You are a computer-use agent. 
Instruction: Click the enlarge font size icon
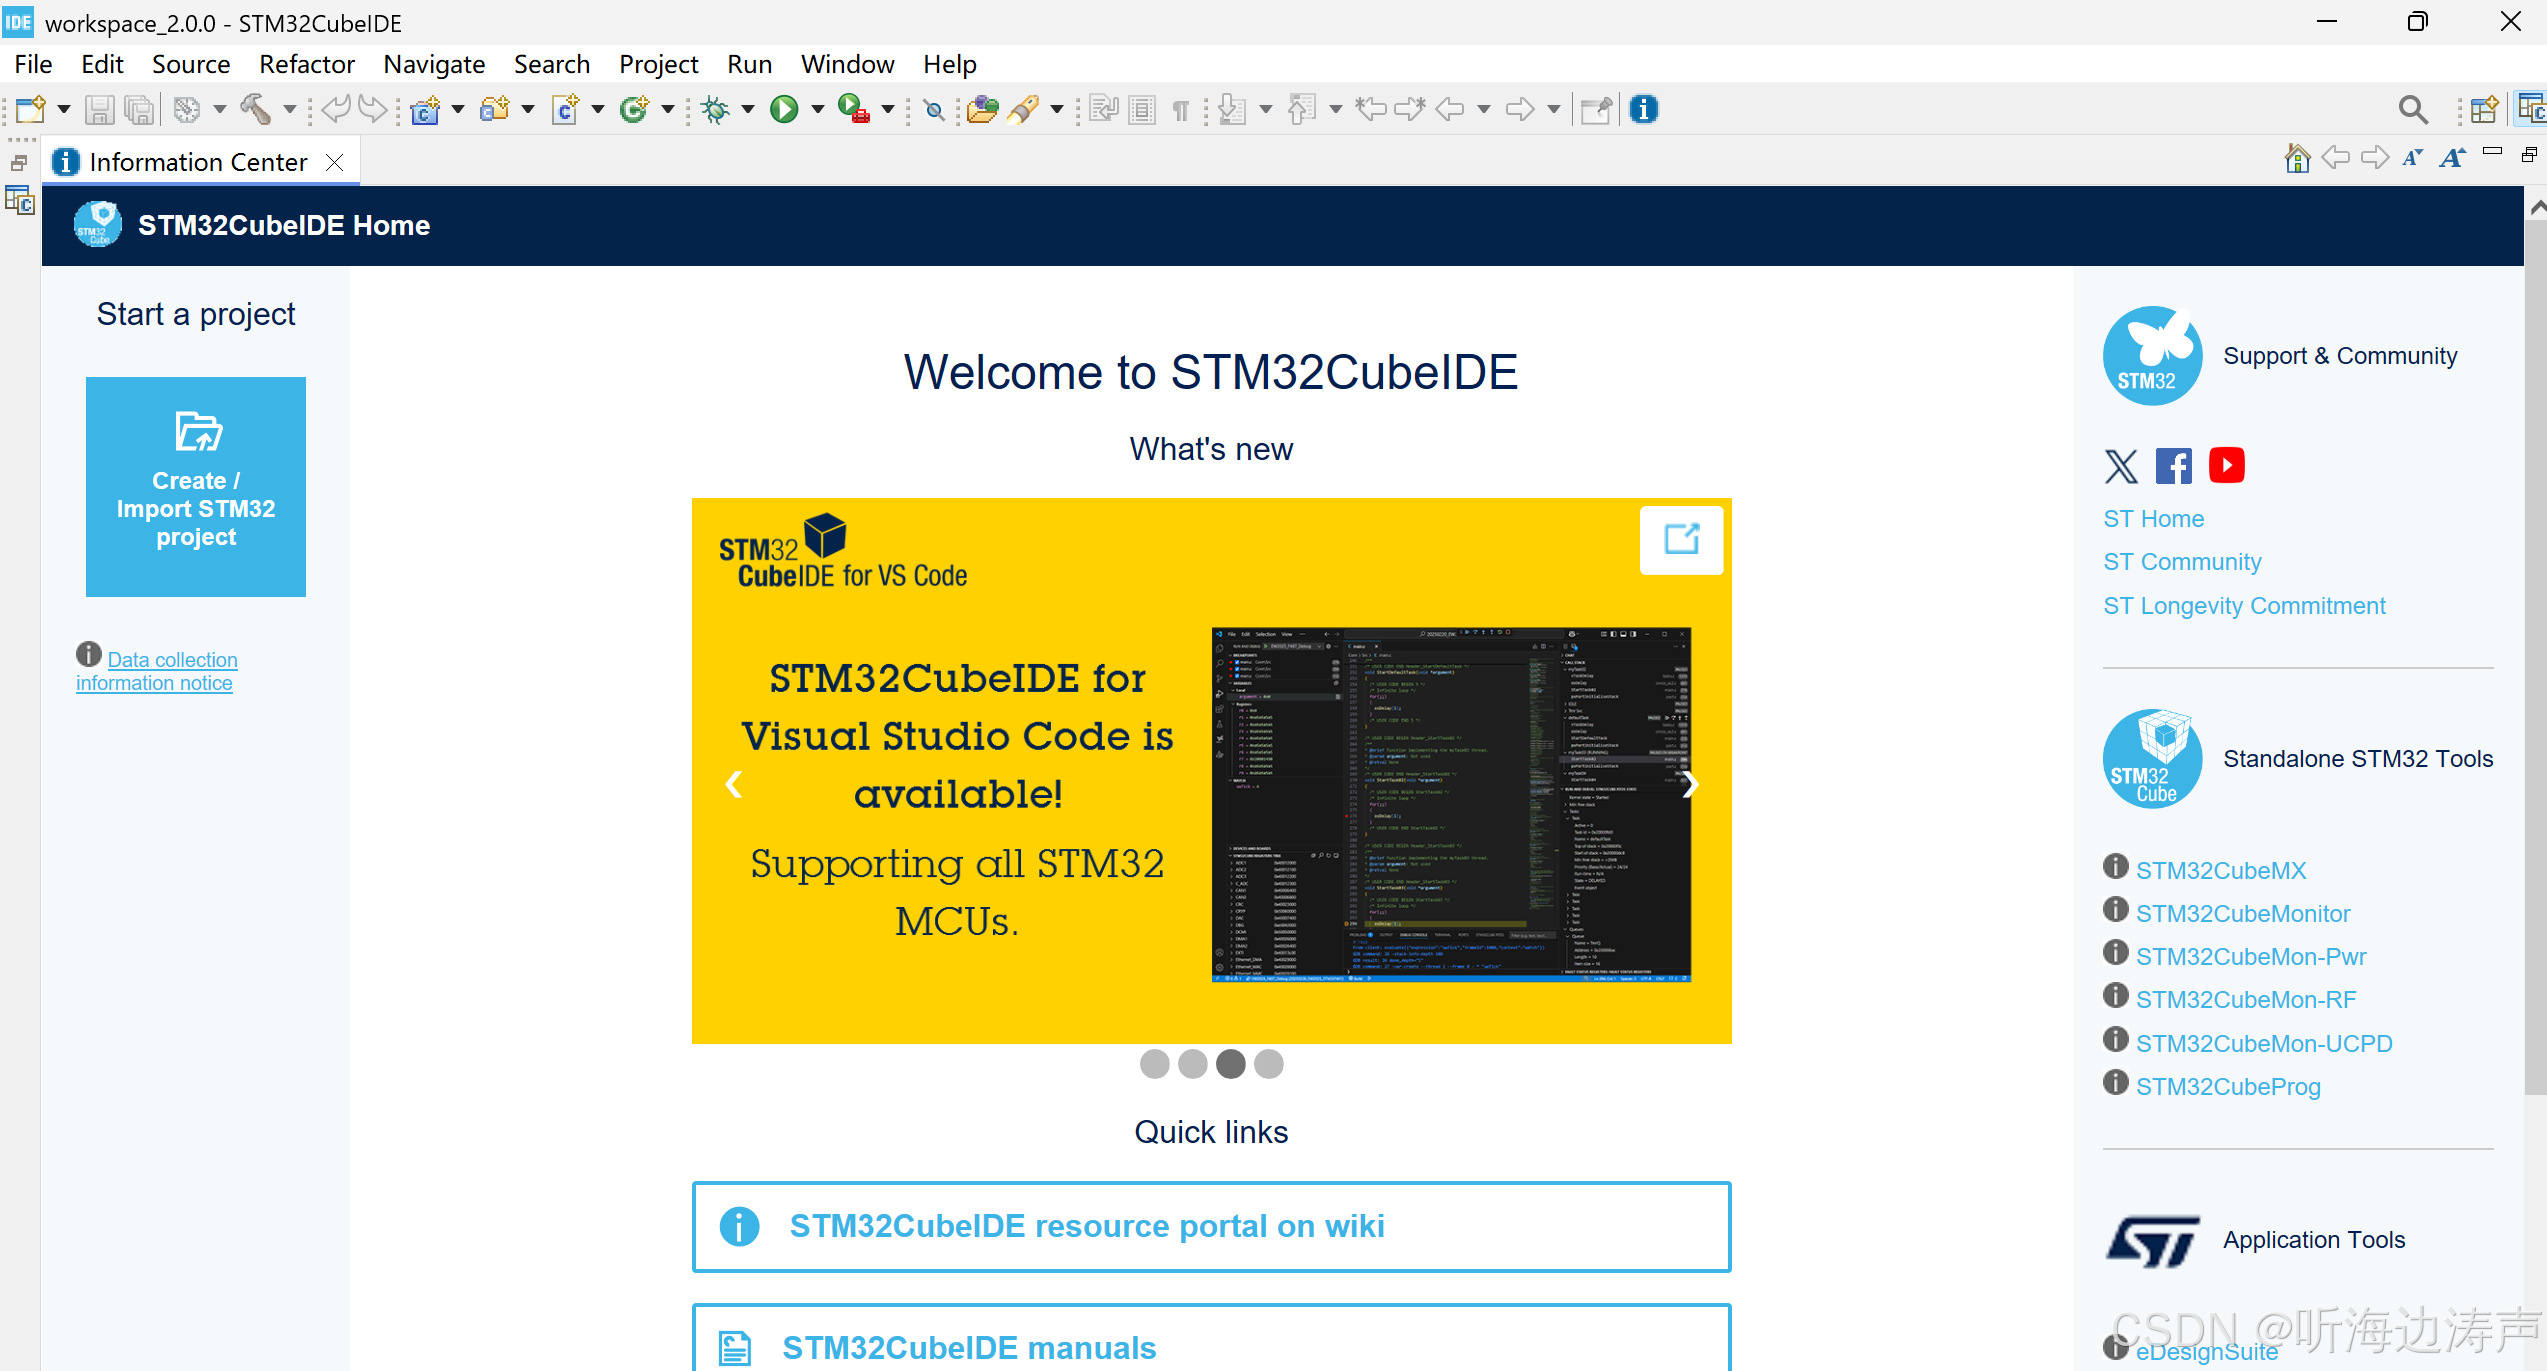[x=2452, y=158]
